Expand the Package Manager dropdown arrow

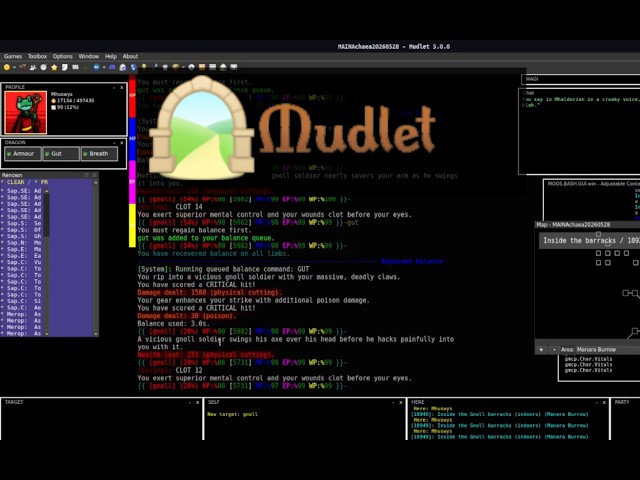click(183, 67)
